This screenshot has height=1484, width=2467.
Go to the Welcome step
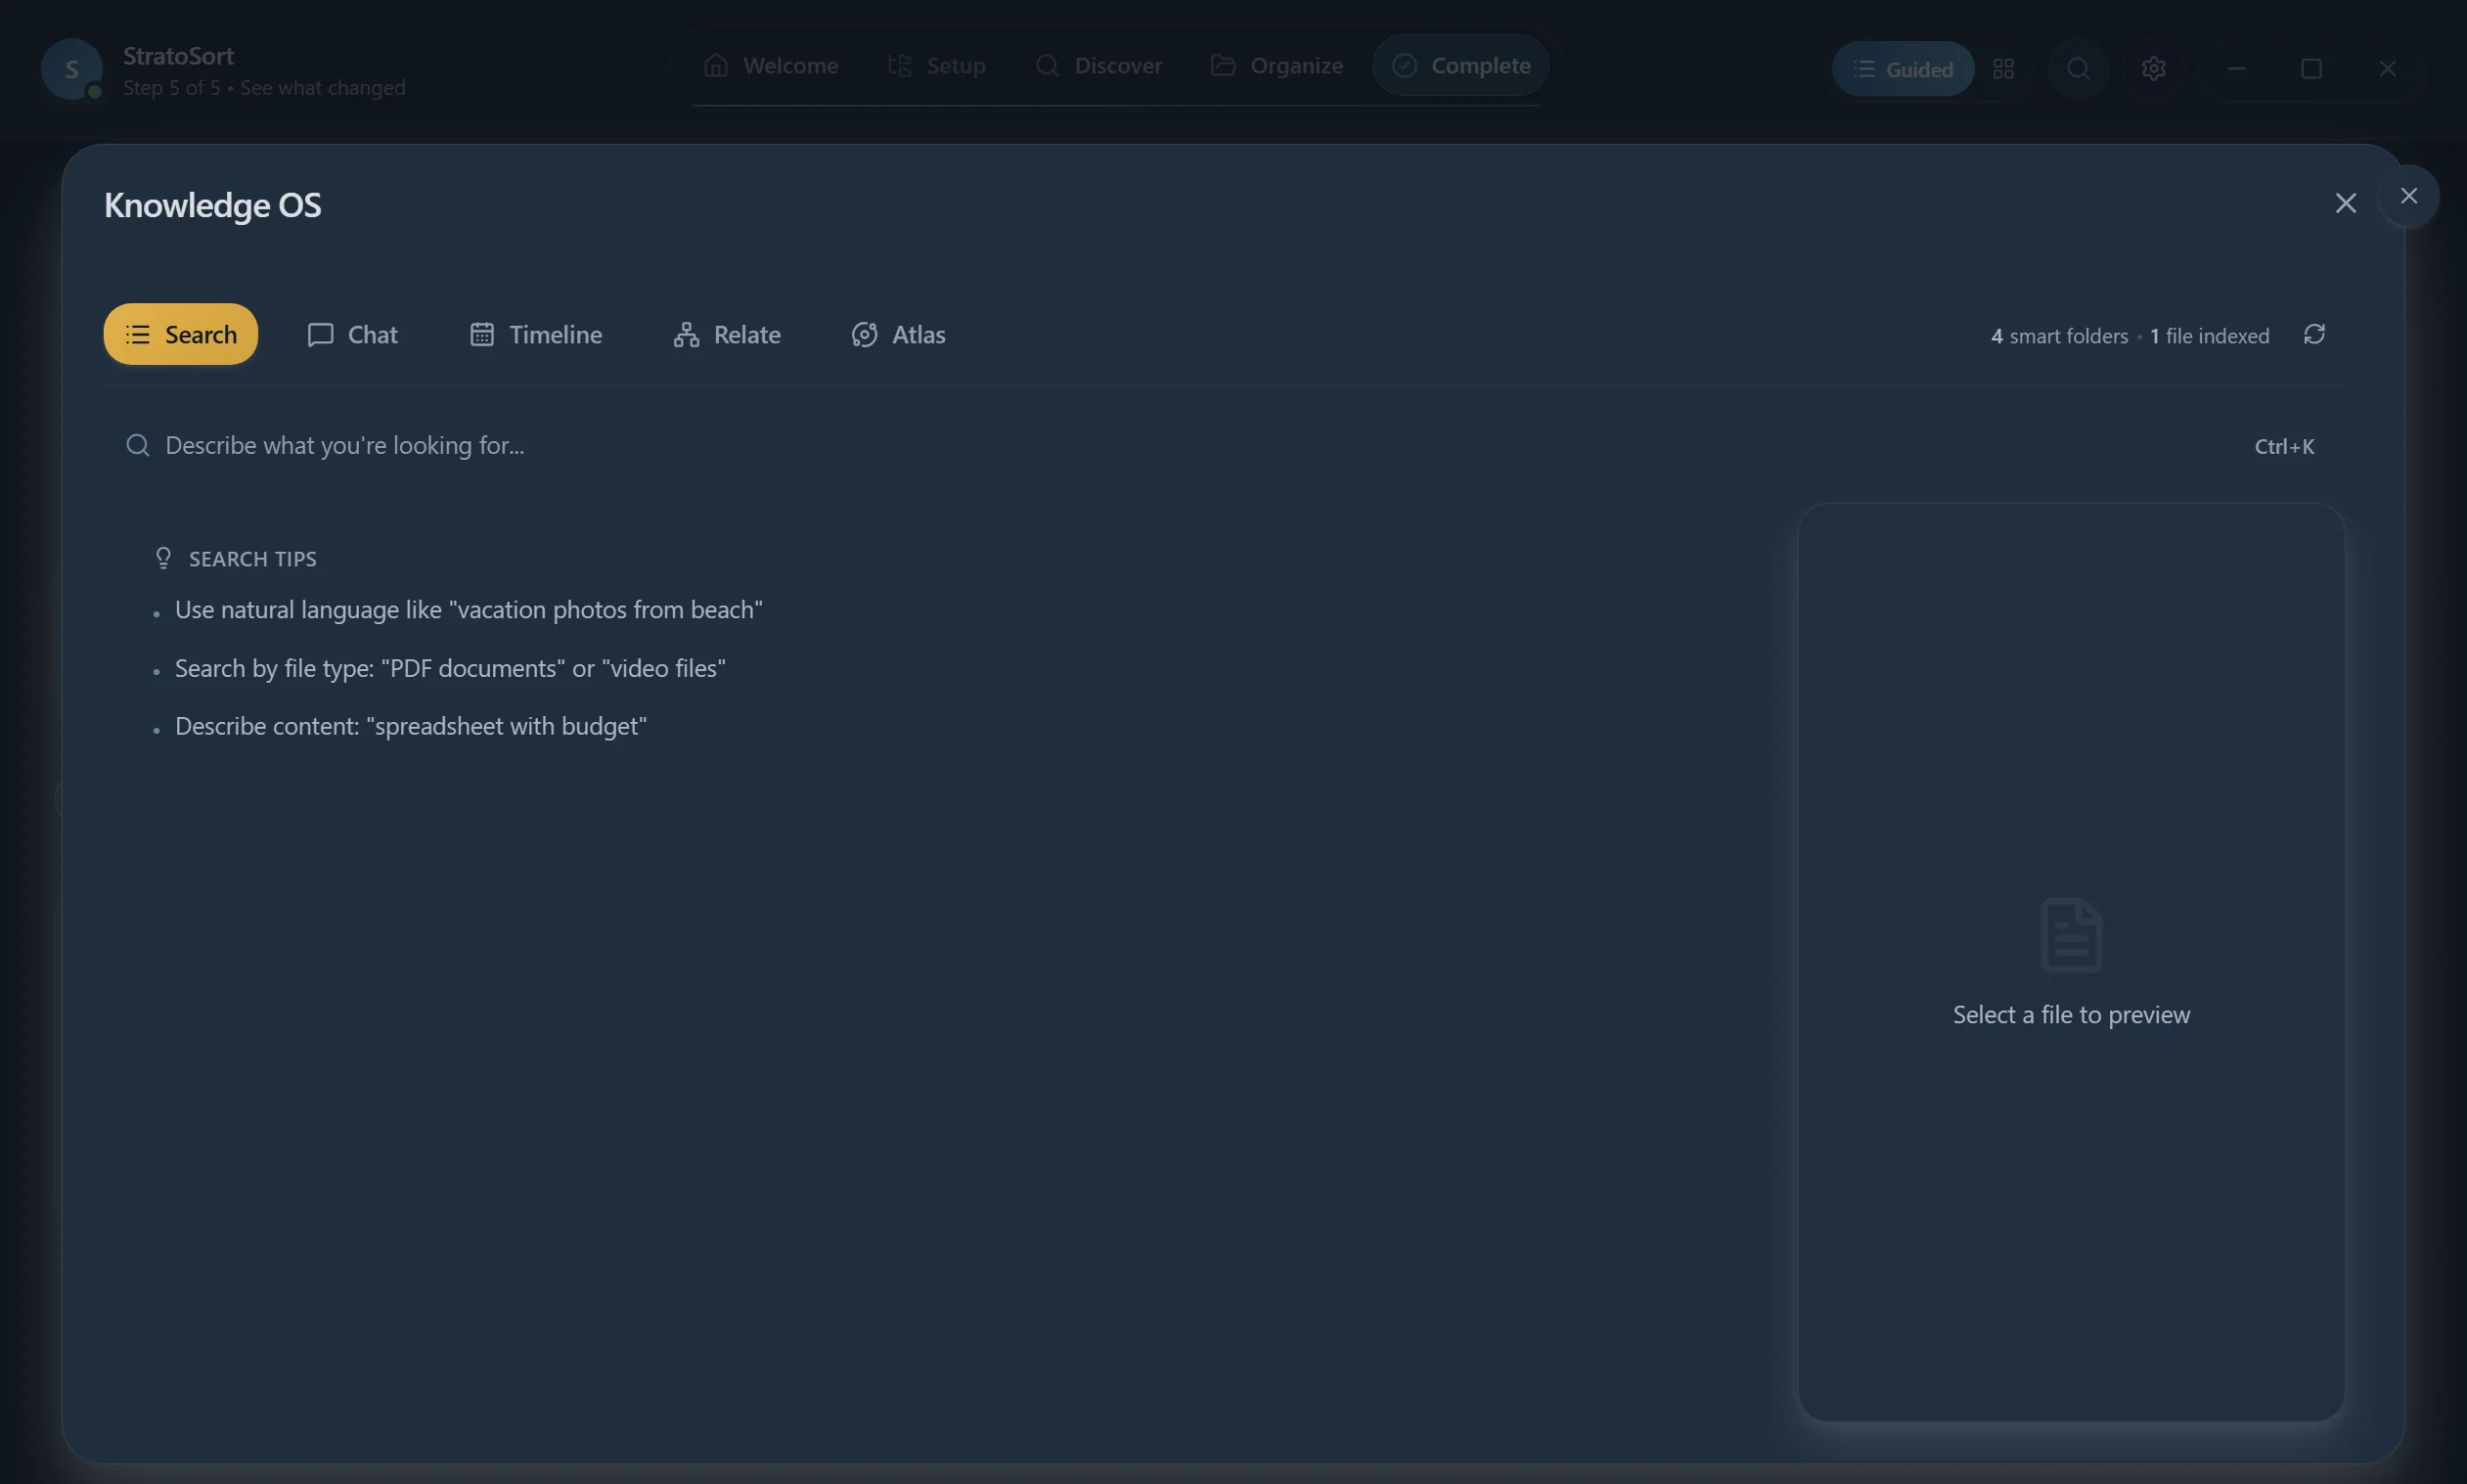pos(771,66)
